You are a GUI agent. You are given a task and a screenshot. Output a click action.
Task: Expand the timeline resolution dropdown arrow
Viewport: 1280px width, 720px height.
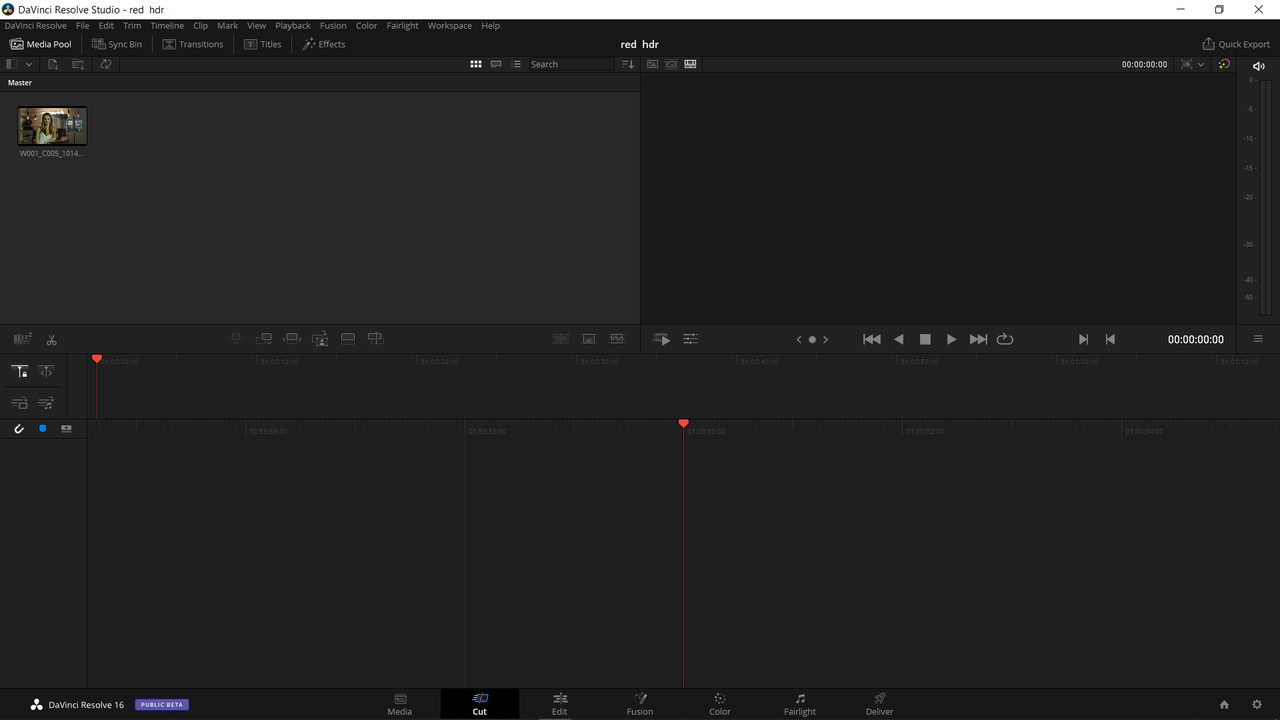tap(1201, 64)
